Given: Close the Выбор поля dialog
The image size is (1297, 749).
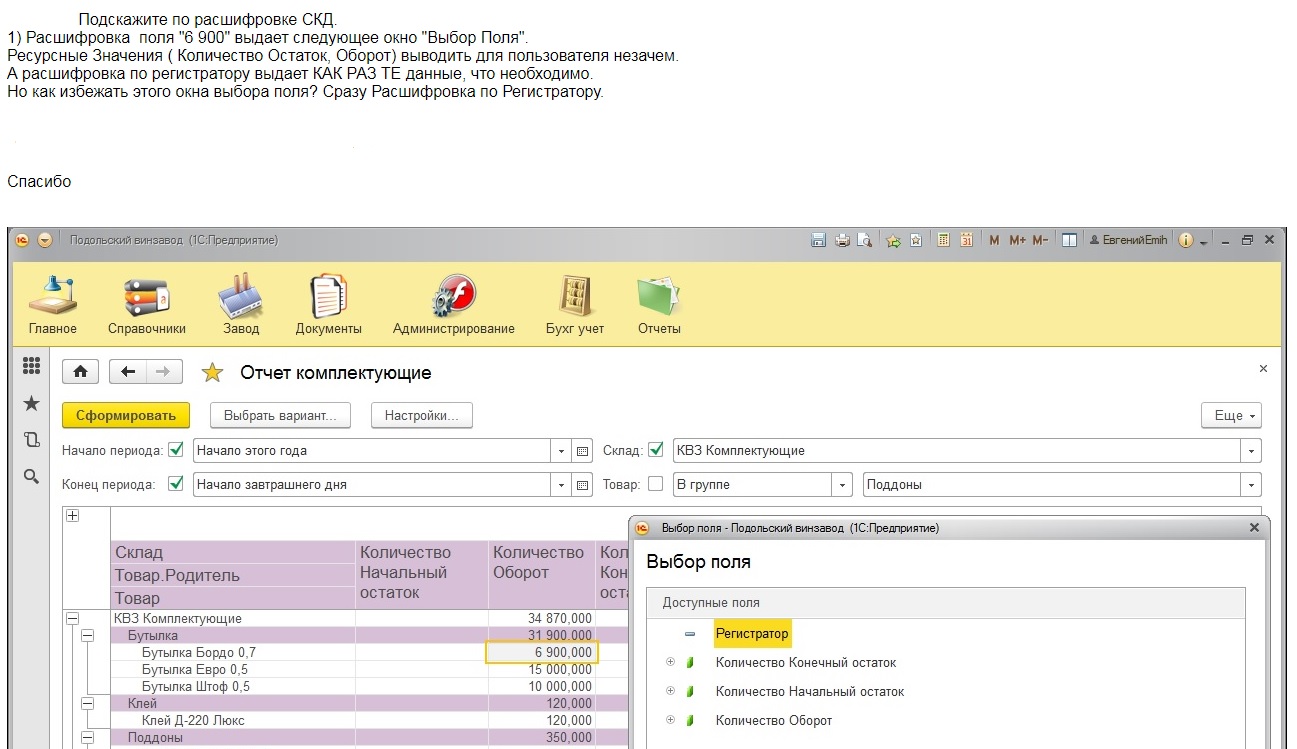Looking at the screenshot, I should tap(1255, 527).
